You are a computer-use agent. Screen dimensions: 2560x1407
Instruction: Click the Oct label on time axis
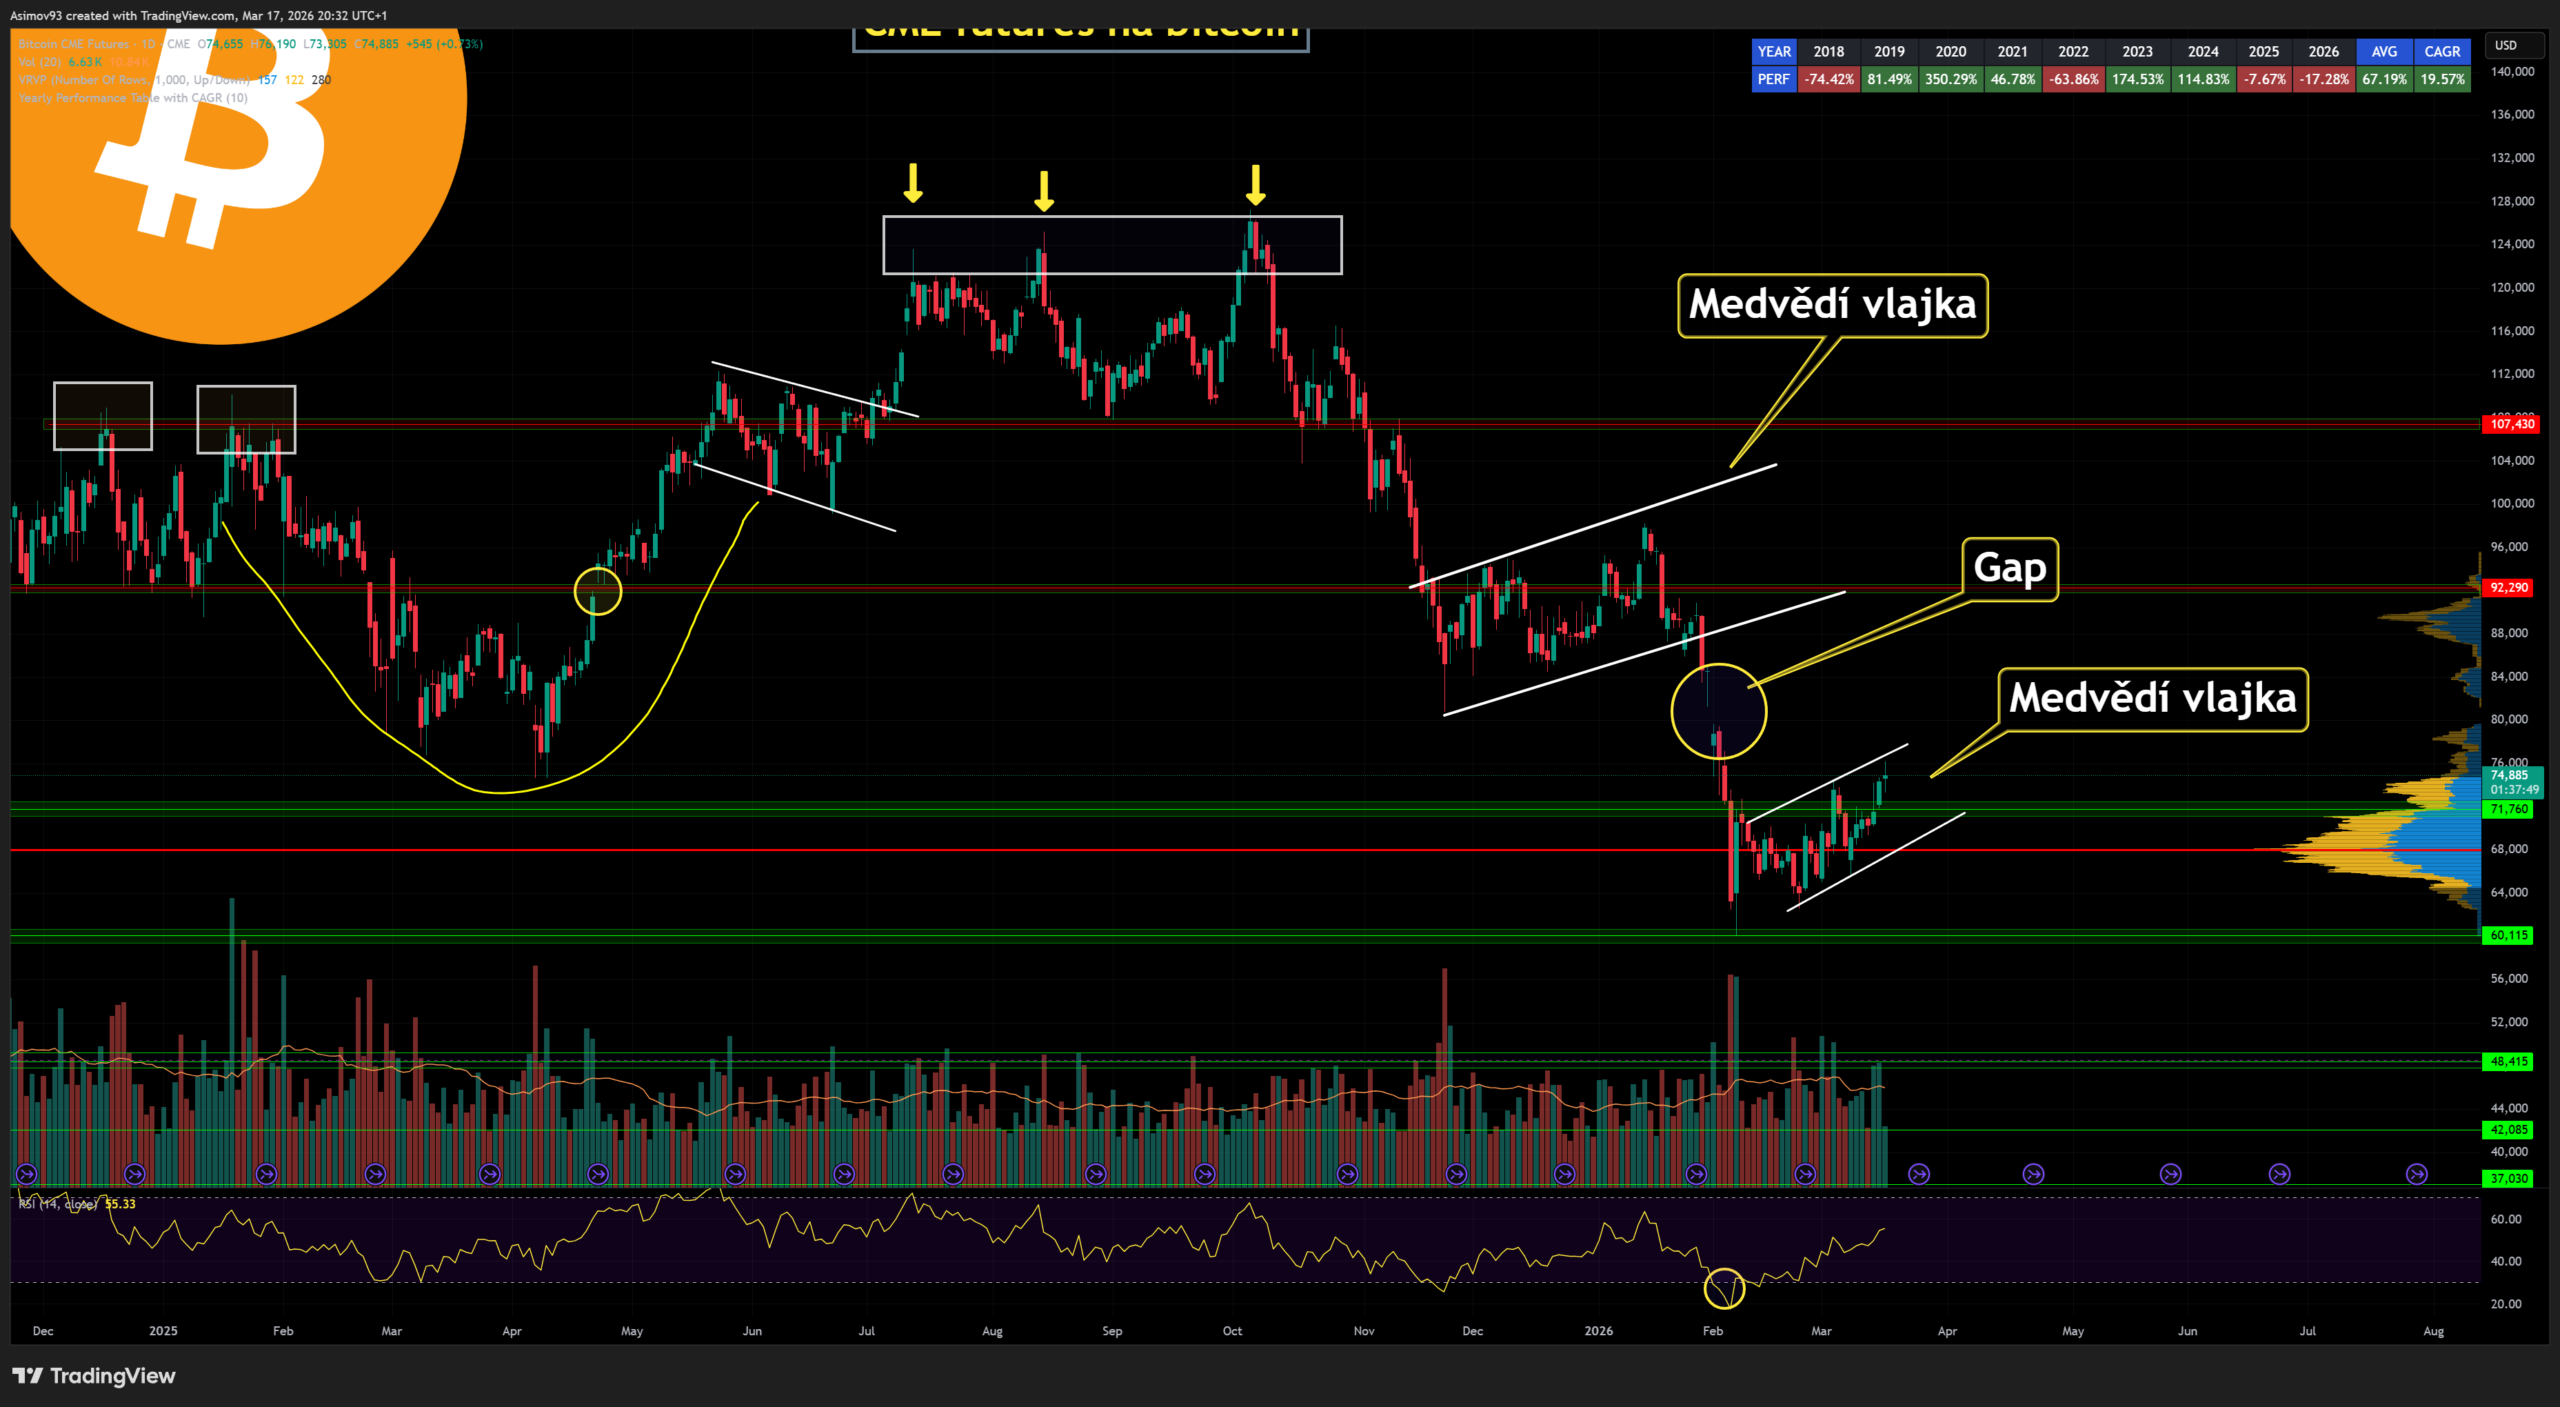pos(1232,1331)
